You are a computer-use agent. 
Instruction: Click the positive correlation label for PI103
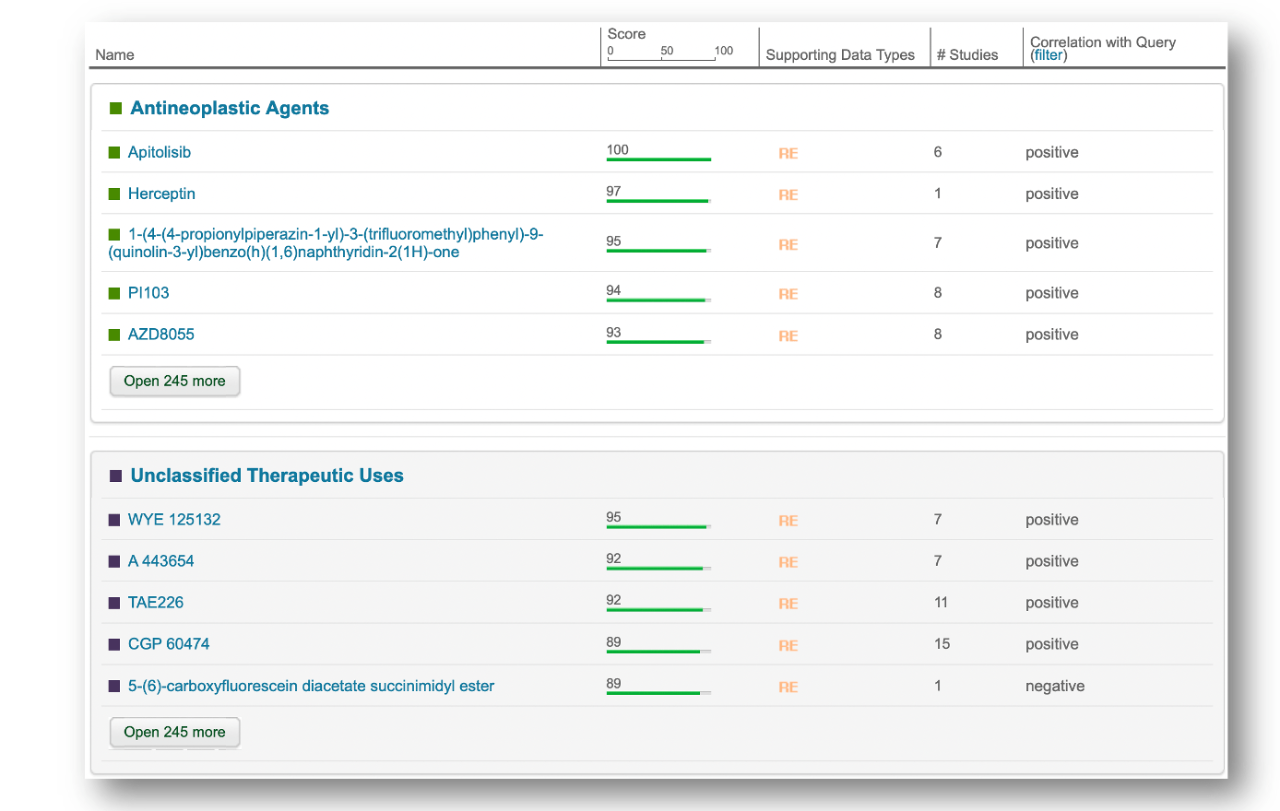click(1051, 294)
